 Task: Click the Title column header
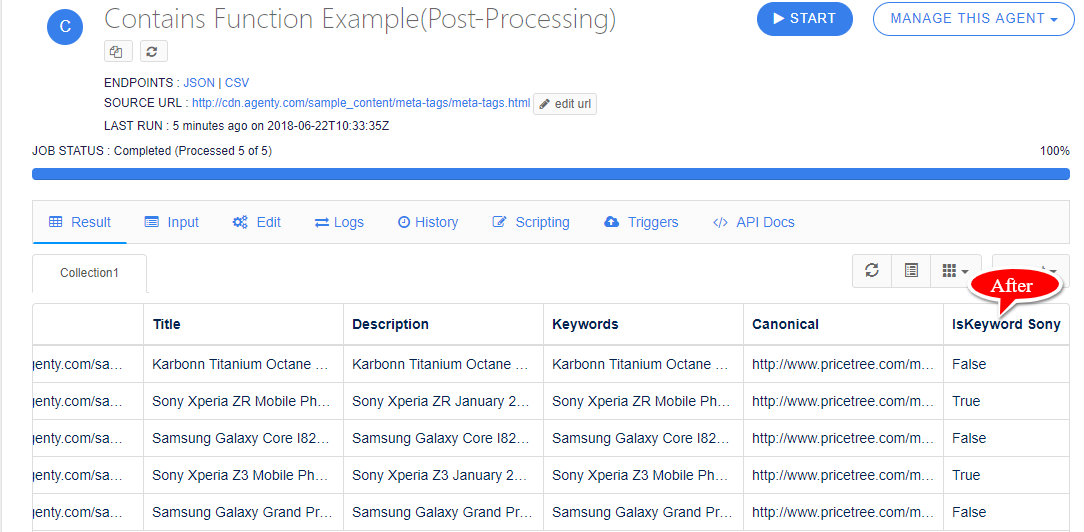(x=243, y=324)
